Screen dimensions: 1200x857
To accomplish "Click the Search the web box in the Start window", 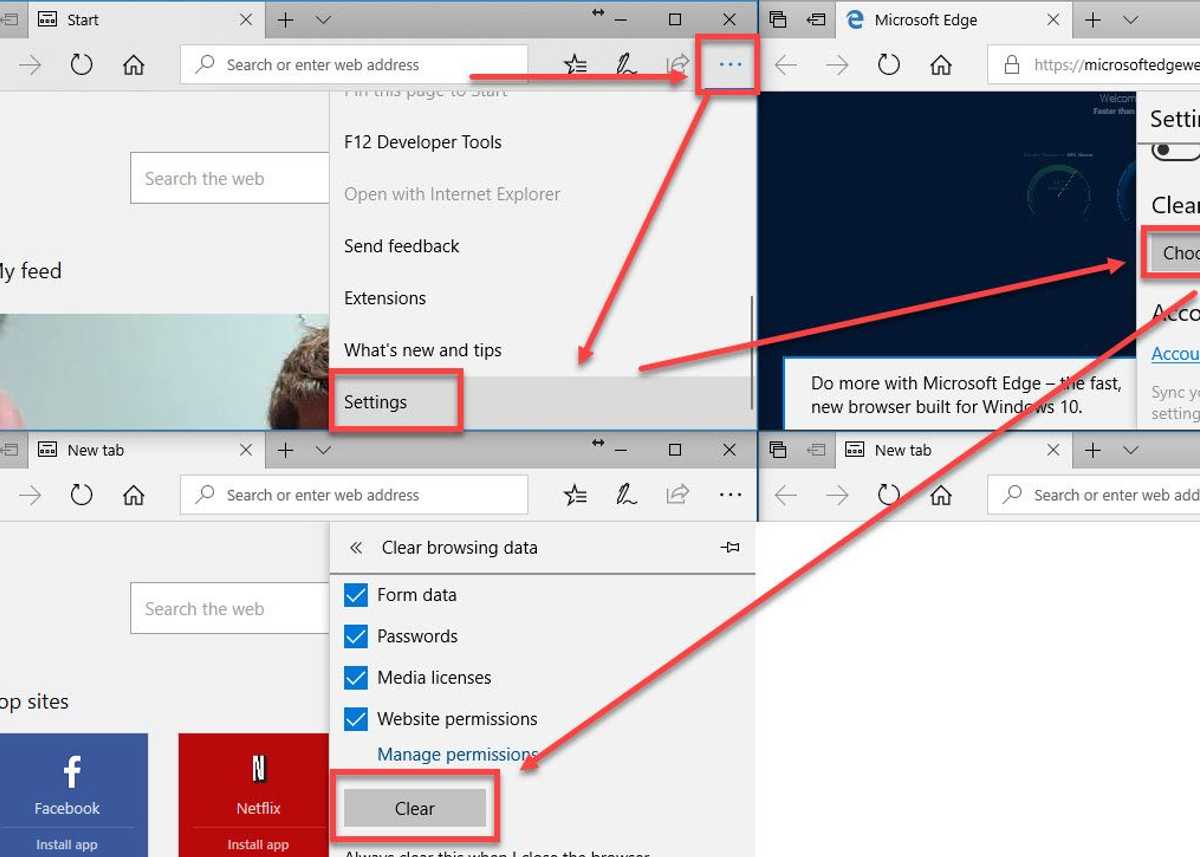I will tap(230, 179).
